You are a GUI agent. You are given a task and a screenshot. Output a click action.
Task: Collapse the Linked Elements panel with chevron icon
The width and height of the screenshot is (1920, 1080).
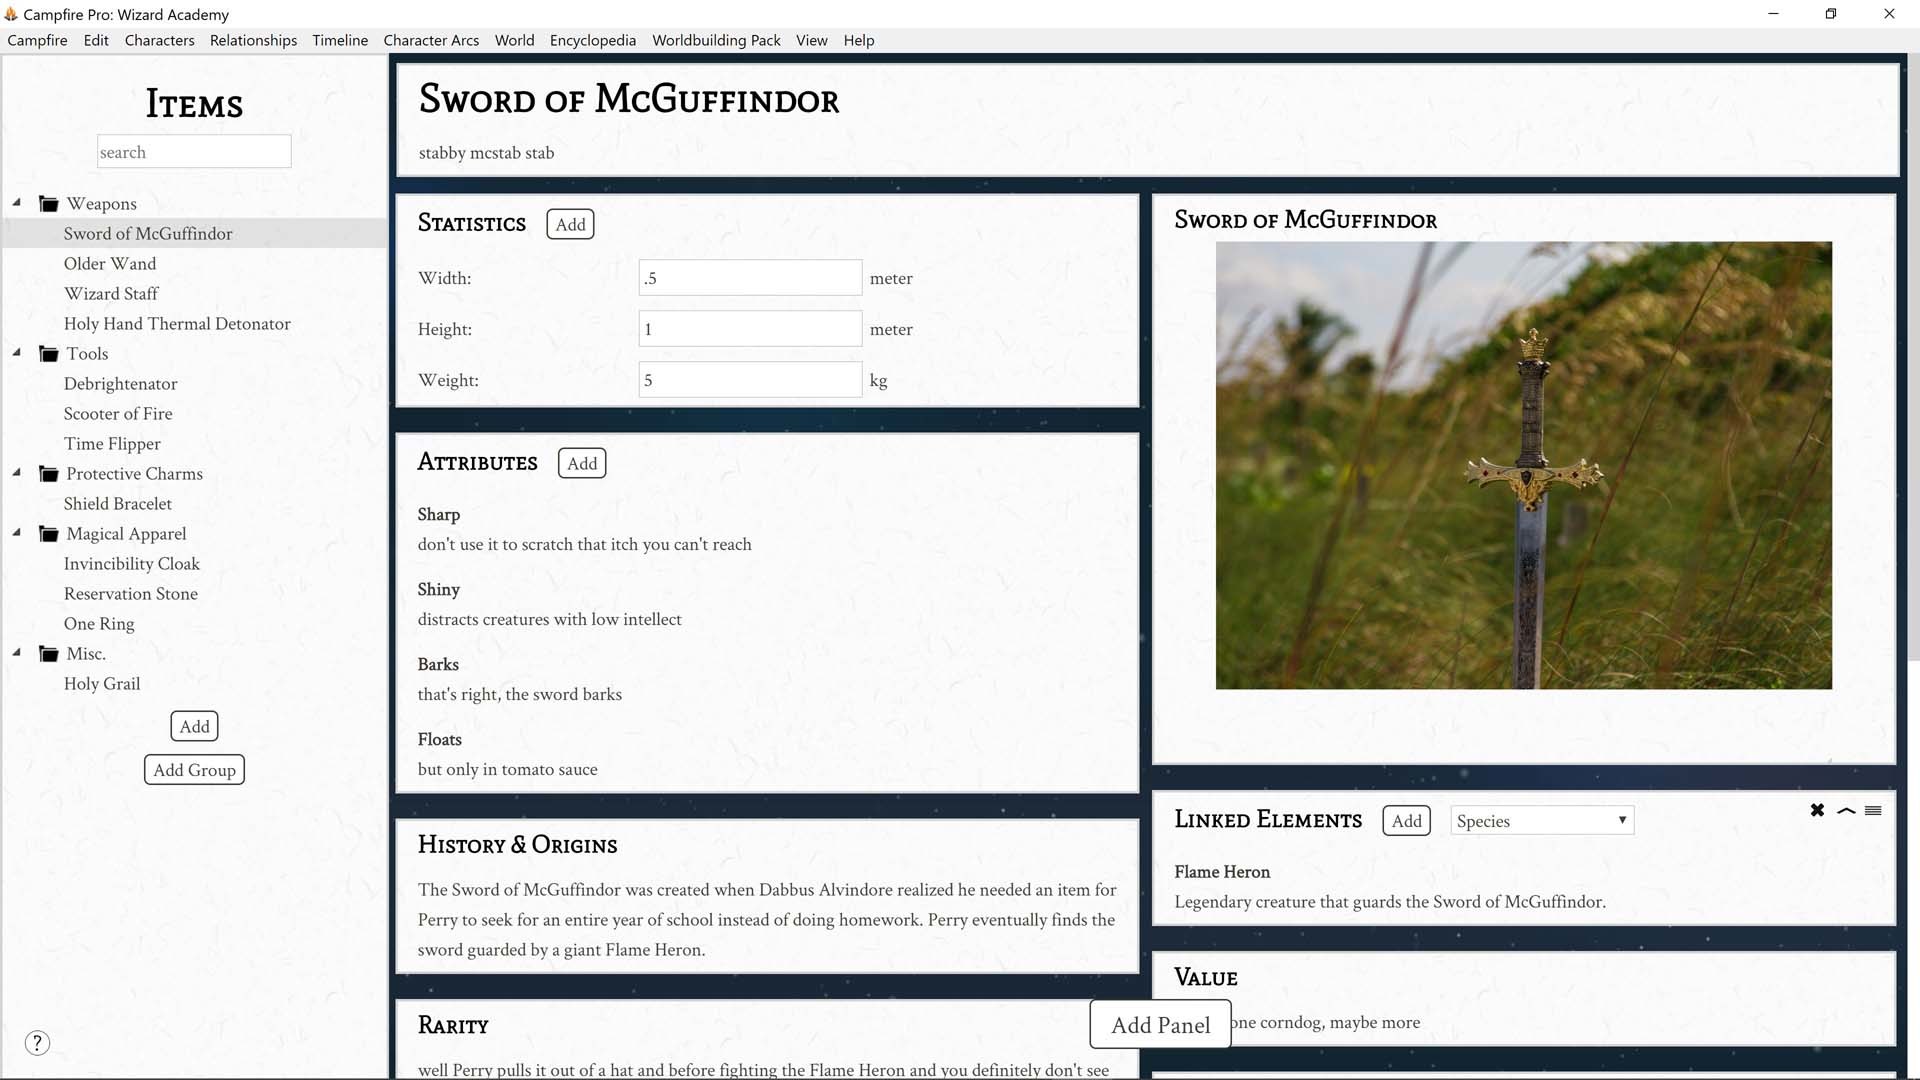[1845, 811]
